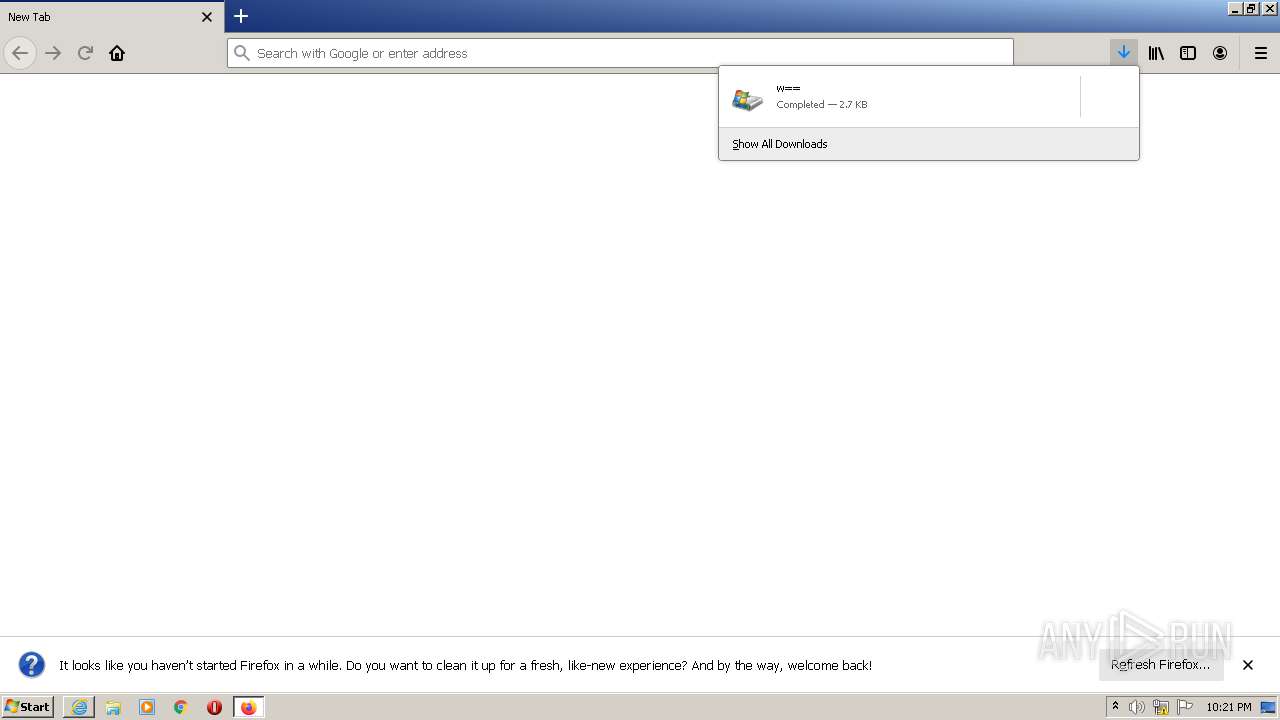Open the Firefox home page
1280x720 pixels.
(x=117, y=53)
